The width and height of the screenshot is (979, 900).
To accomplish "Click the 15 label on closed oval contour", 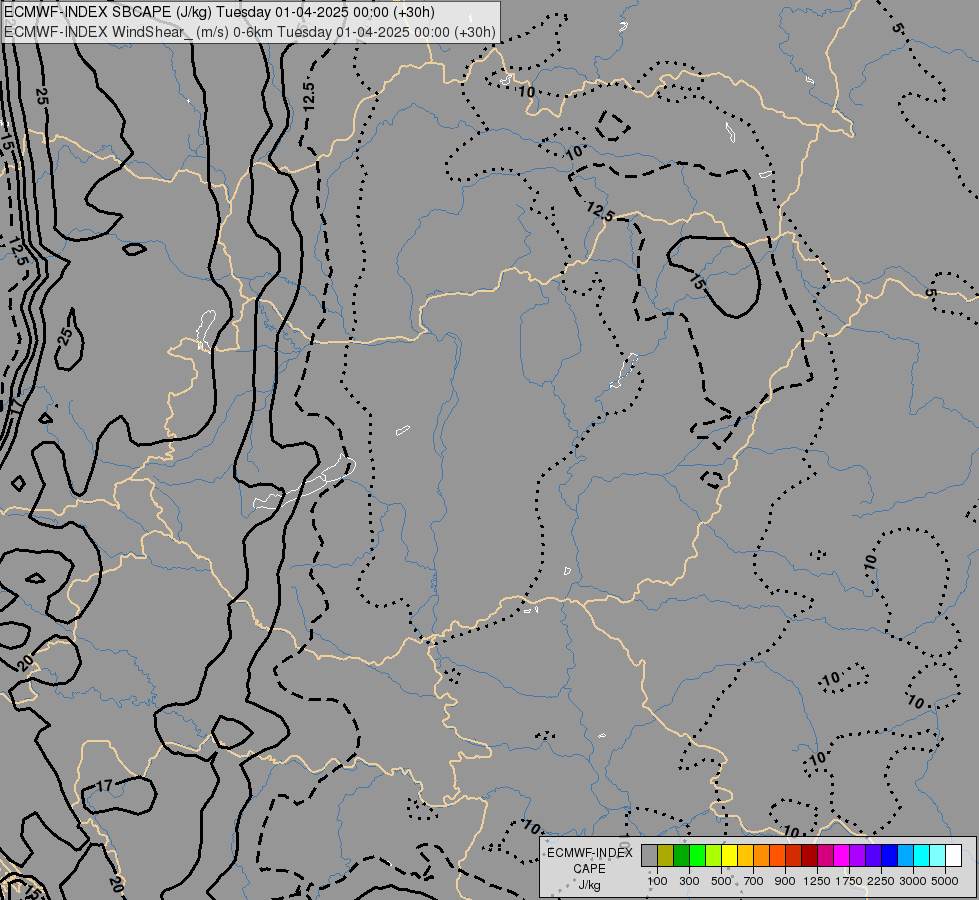I will 697,282.
